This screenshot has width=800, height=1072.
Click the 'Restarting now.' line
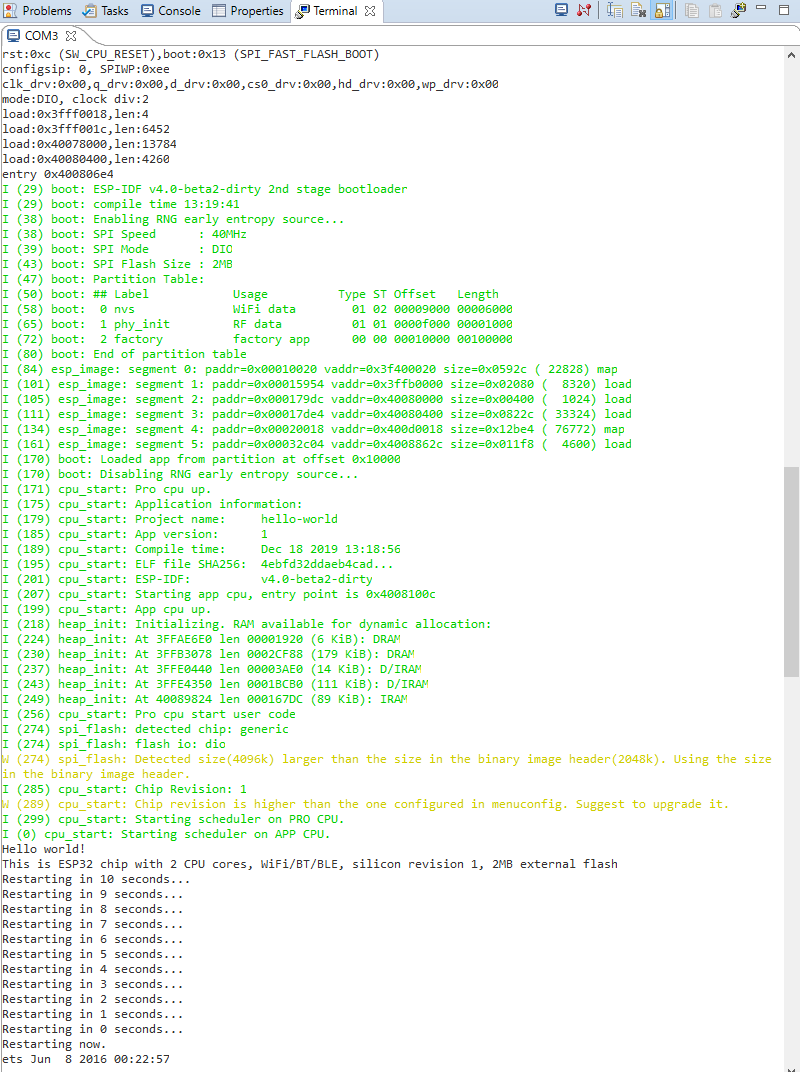(x=54, y=1045)
